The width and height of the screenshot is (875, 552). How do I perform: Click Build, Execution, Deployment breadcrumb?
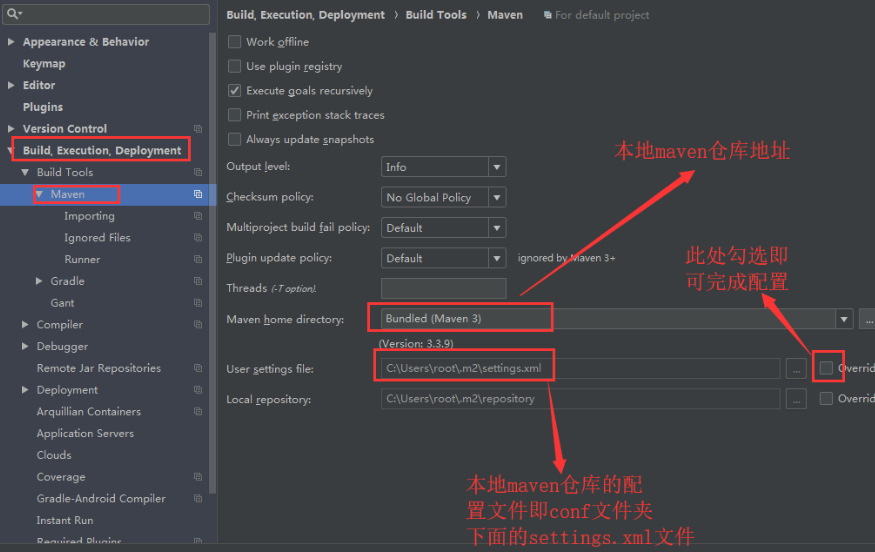click(x=305, y=15)
